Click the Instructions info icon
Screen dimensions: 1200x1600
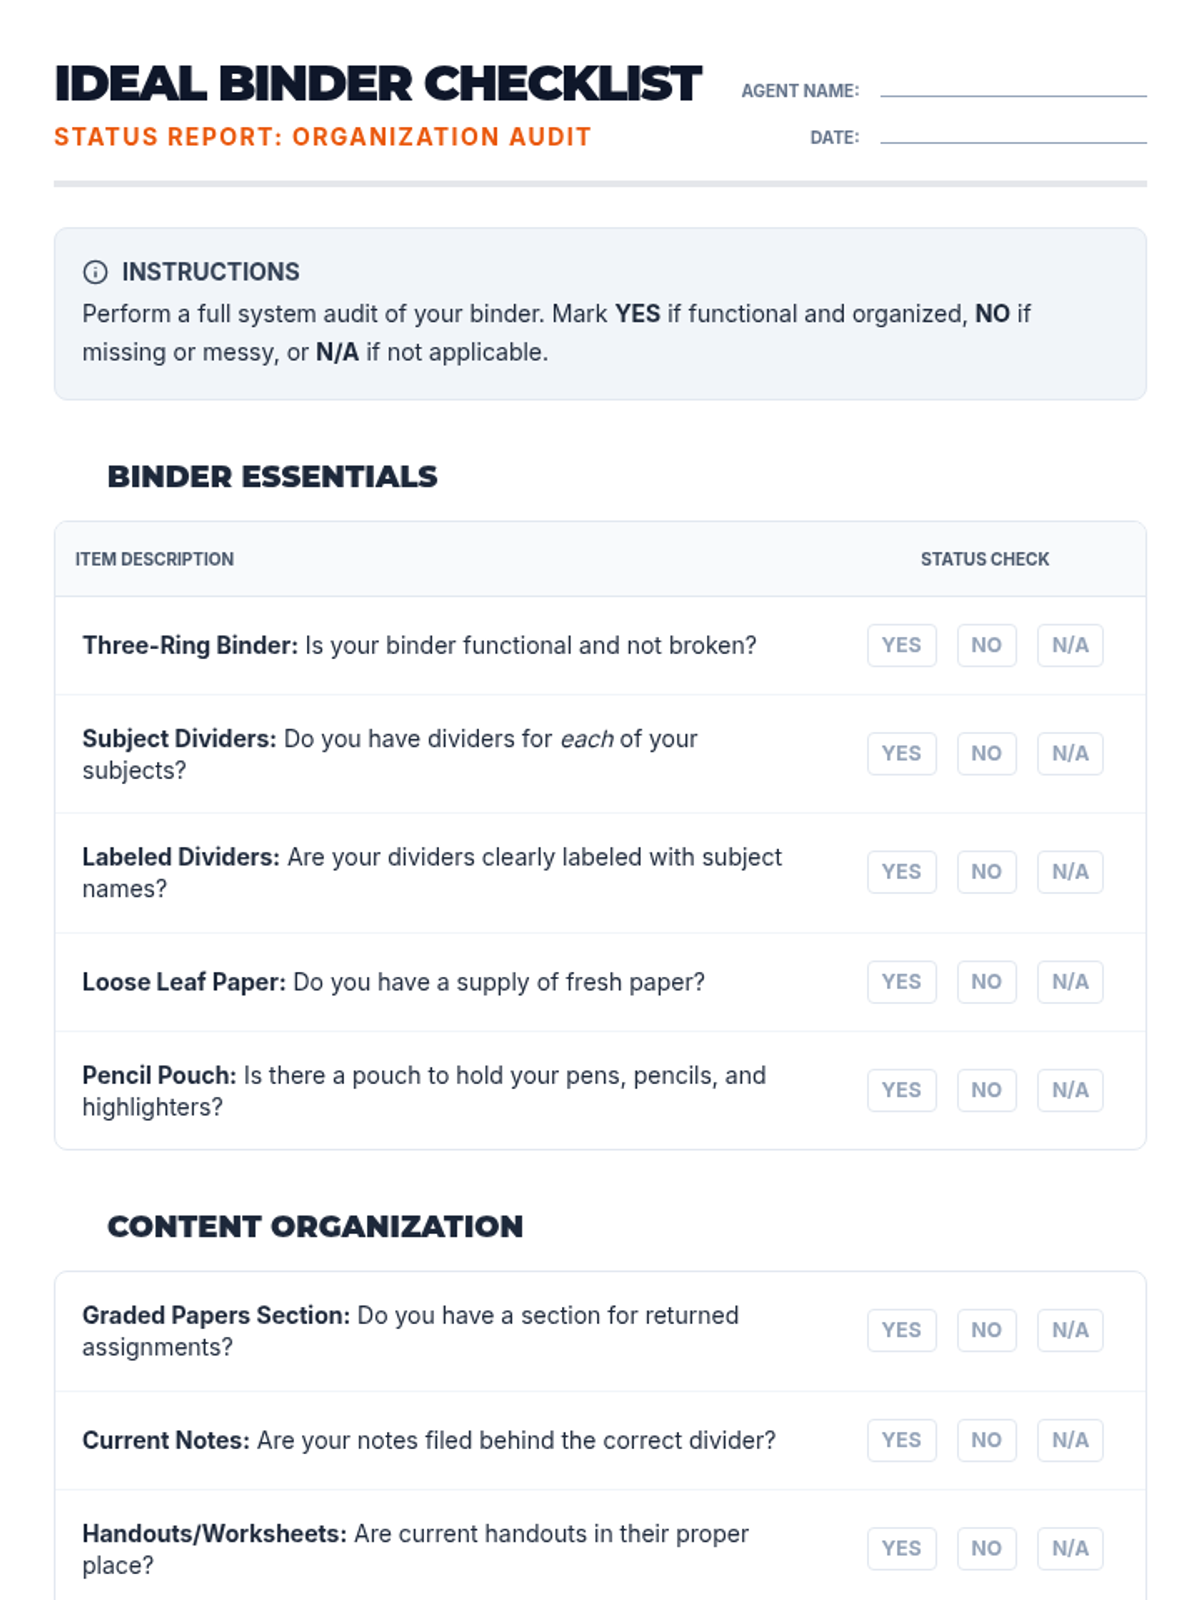pos(95,272)
